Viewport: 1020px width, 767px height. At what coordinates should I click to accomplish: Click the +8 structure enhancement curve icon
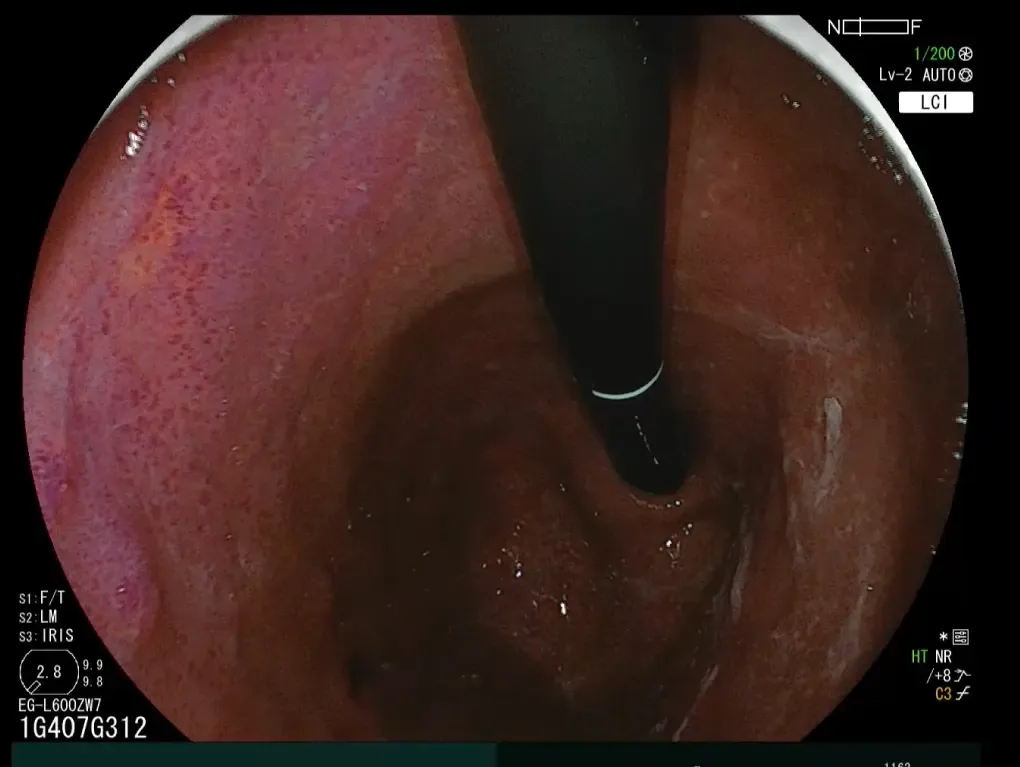click(x=963, y=676)
